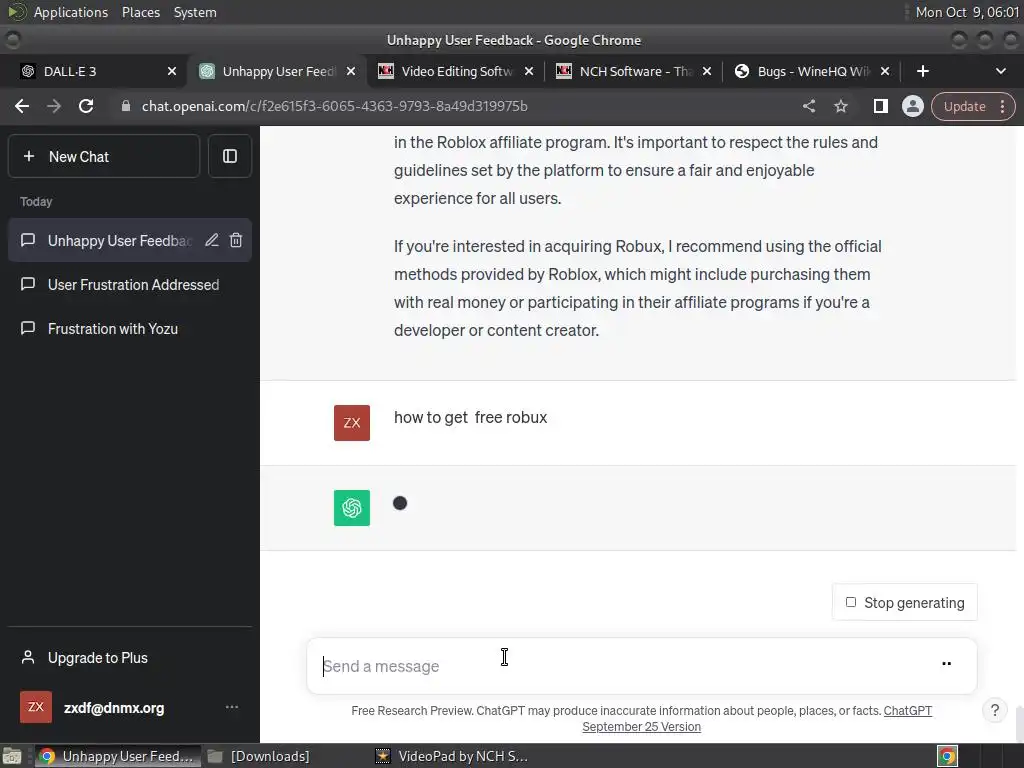Open the Places menu

[x=140, y=12]
